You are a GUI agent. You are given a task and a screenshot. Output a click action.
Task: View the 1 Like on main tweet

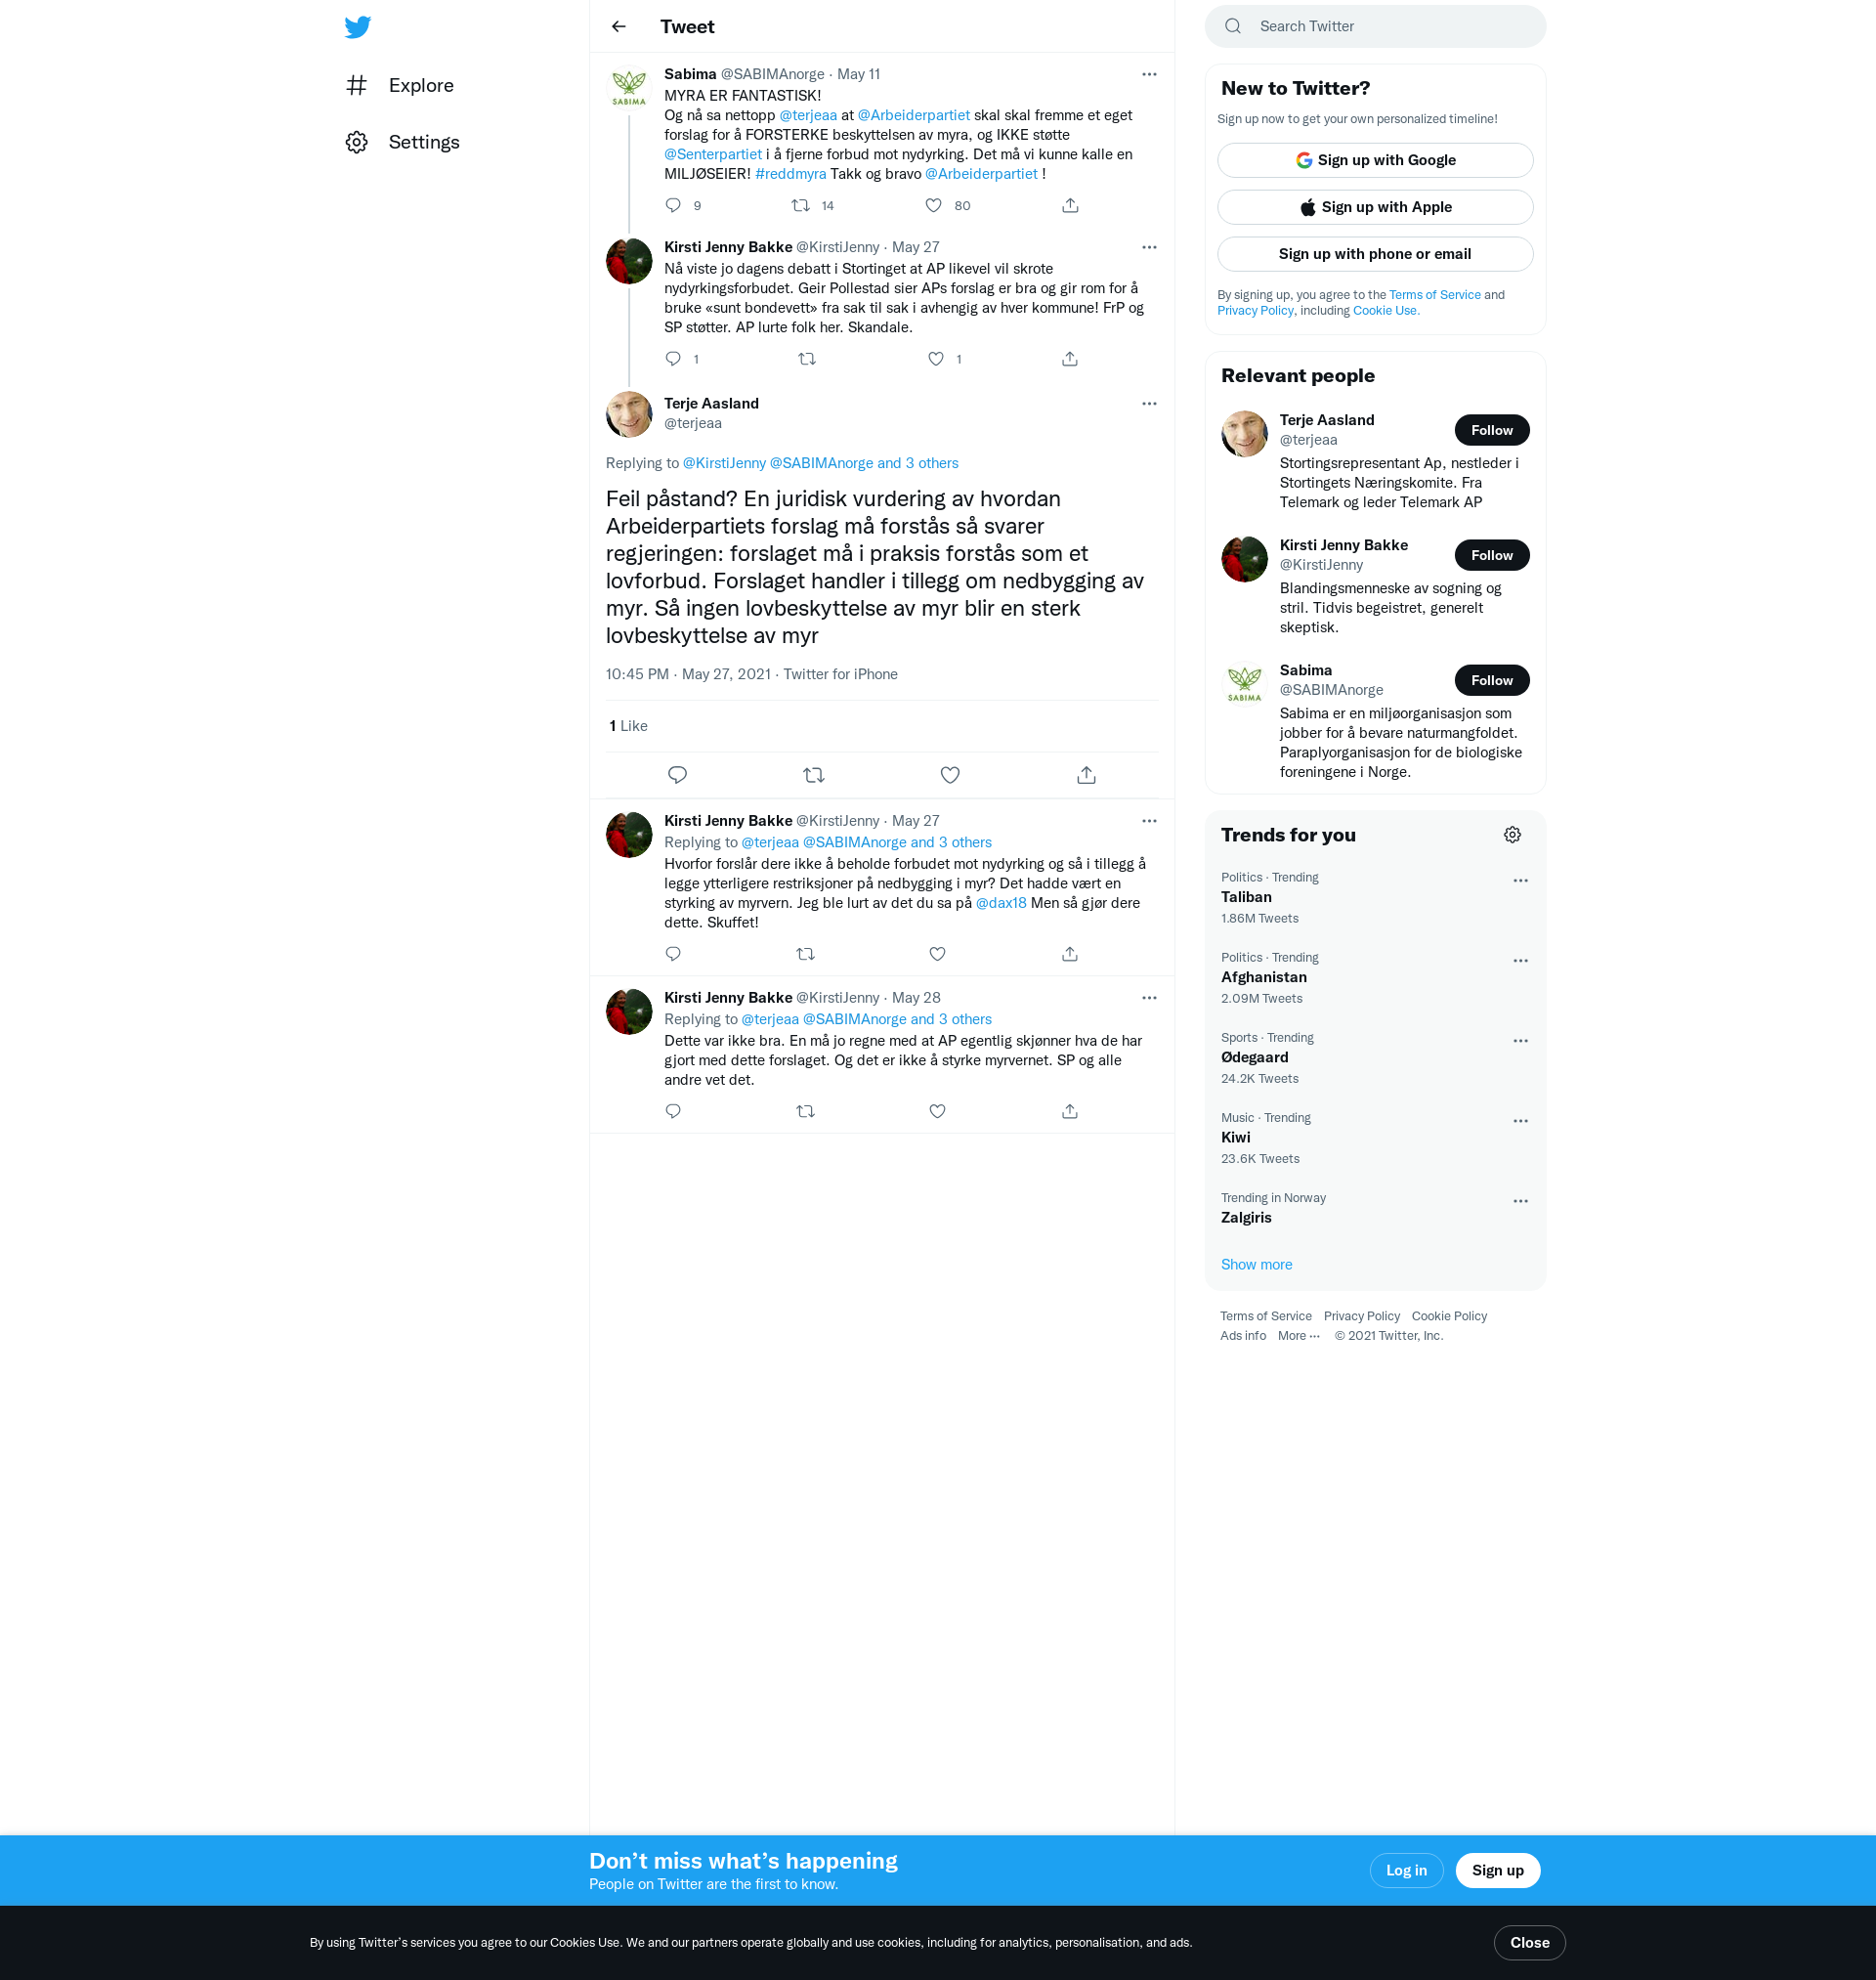pyautogui.click(x=628, y=726)
